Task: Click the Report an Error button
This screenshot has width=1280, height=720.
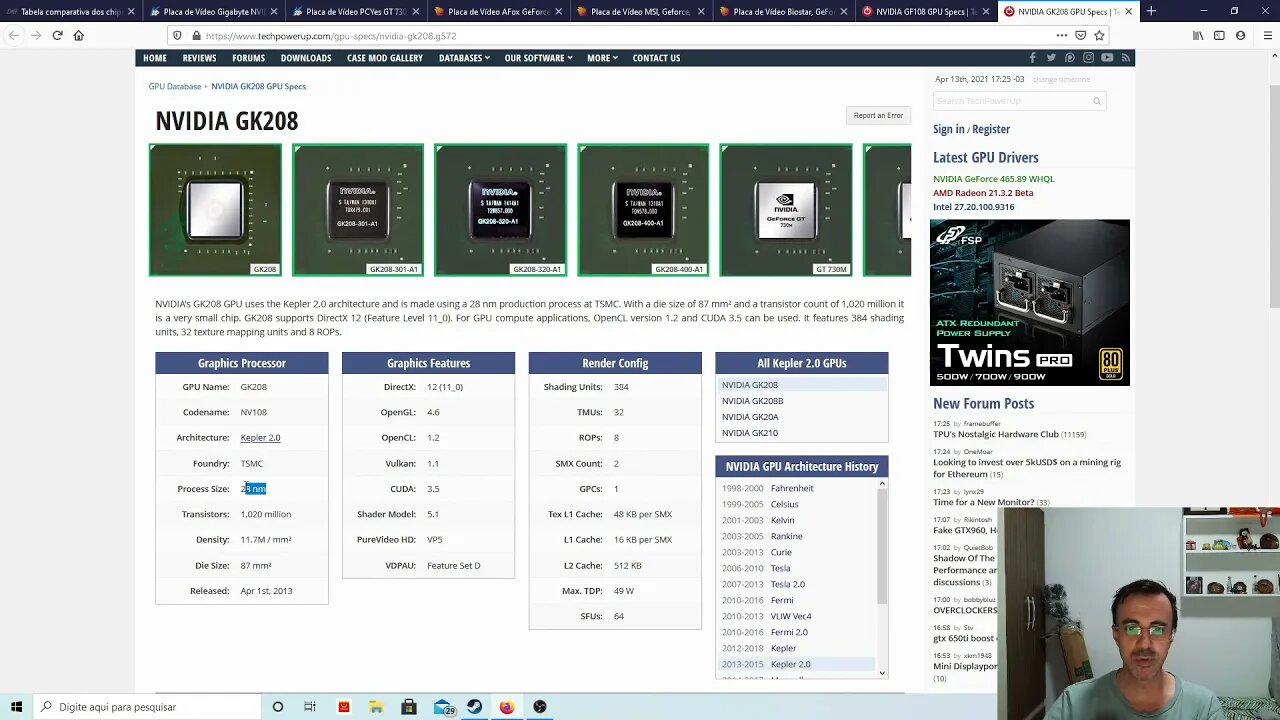Action: (878, 115)
